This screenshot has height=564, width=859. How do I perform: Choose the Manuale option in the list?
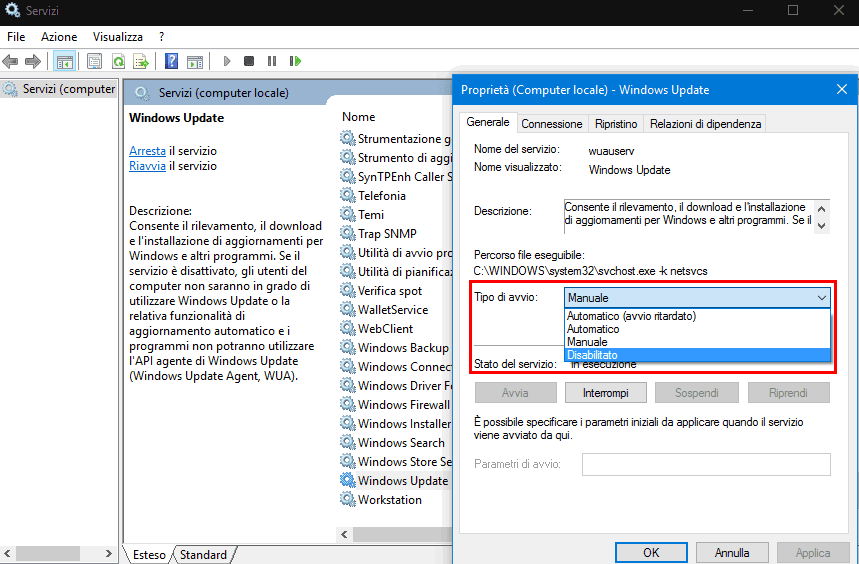[697, 342]
